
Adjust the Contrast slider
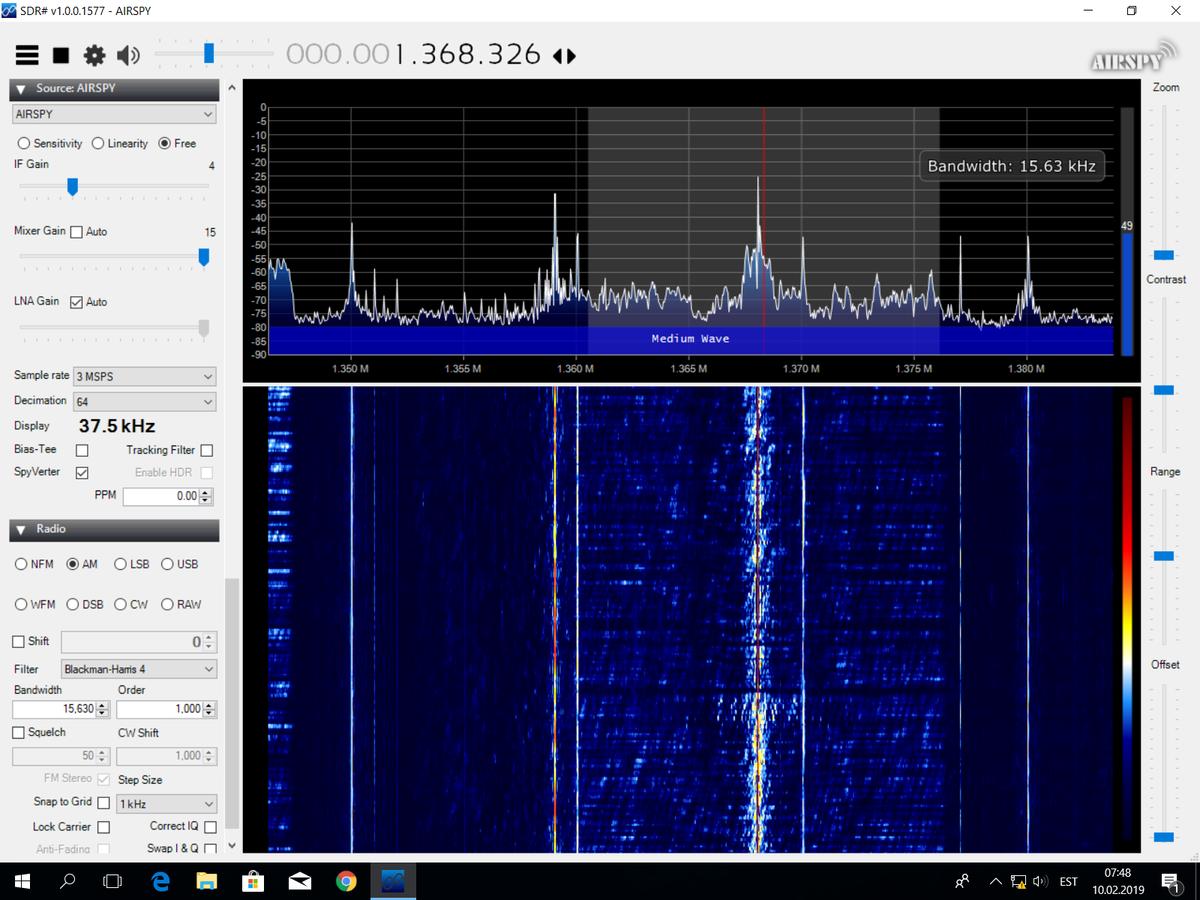click(x=1164, y=390)
